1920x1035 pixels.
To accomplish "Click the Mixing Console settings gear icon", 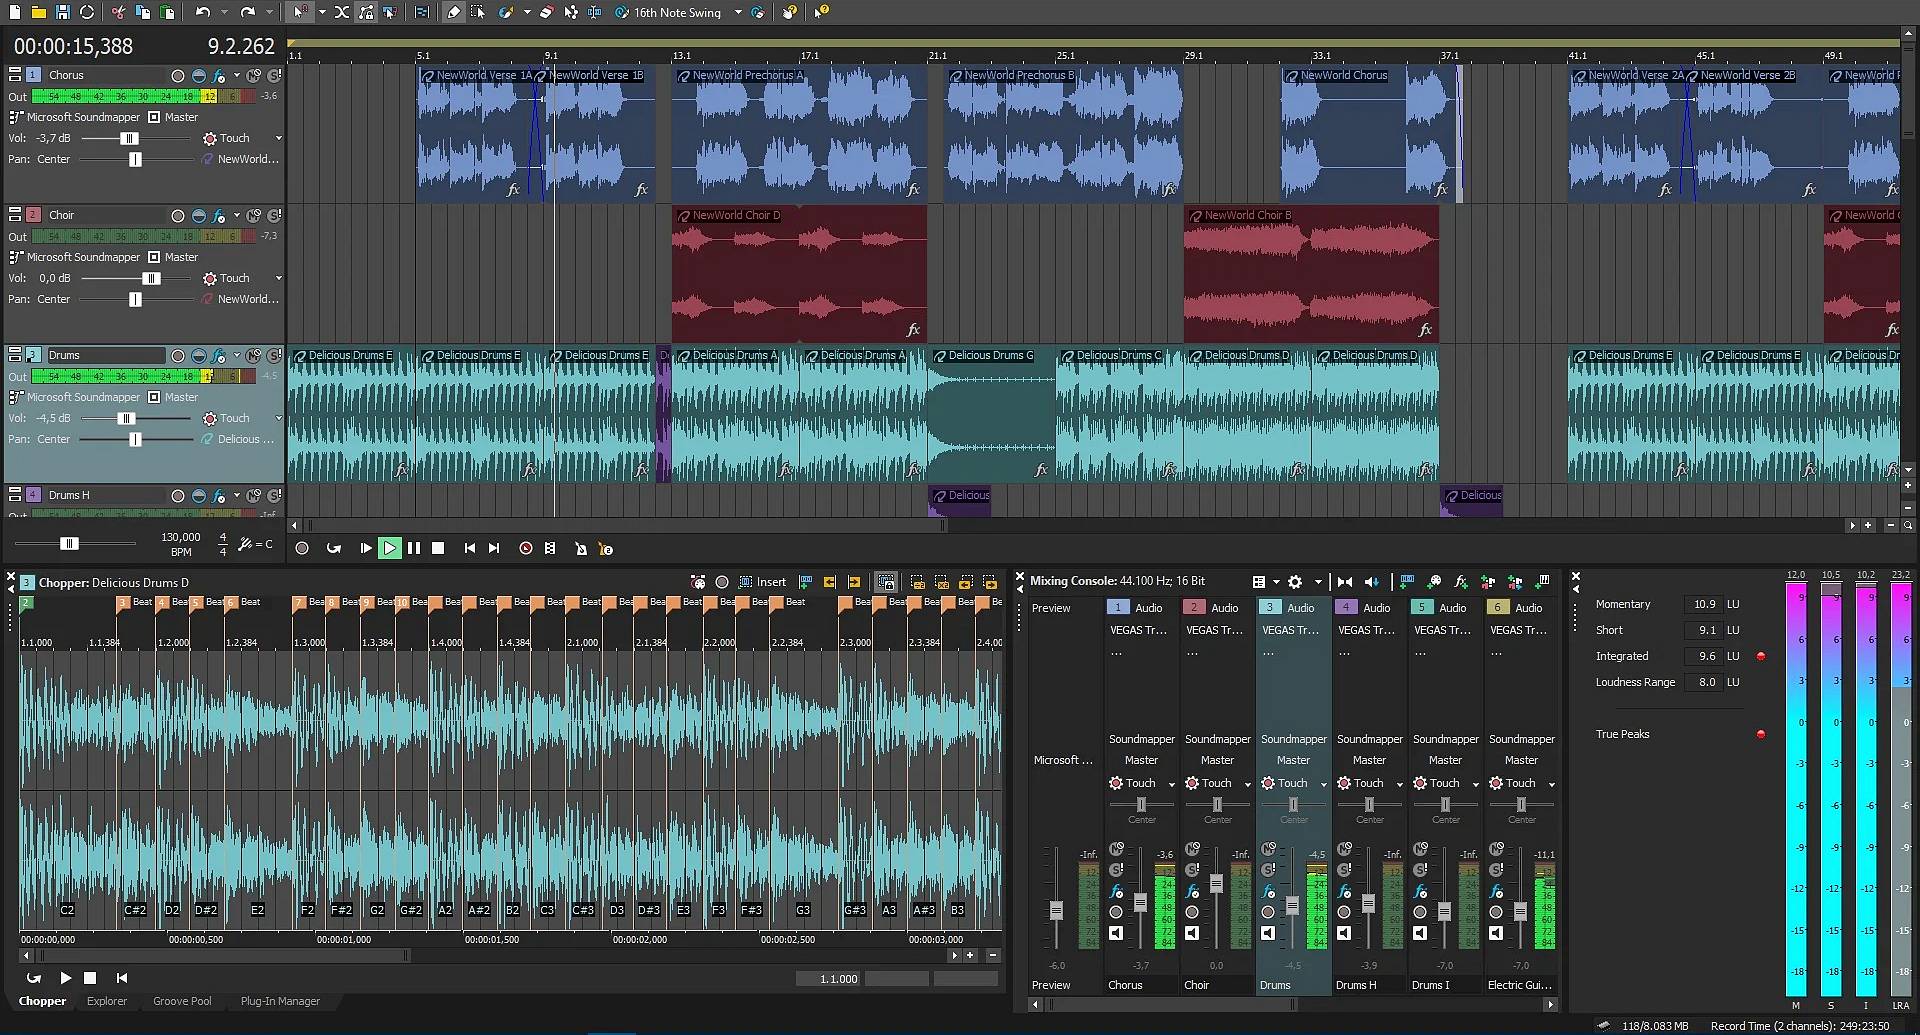I will point(1294,581).
